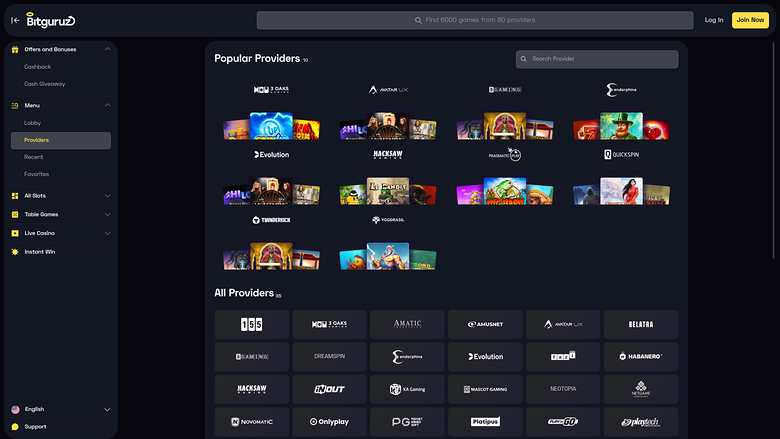
Task: Focus the Search Provider input field
Action: coord(597,59)
